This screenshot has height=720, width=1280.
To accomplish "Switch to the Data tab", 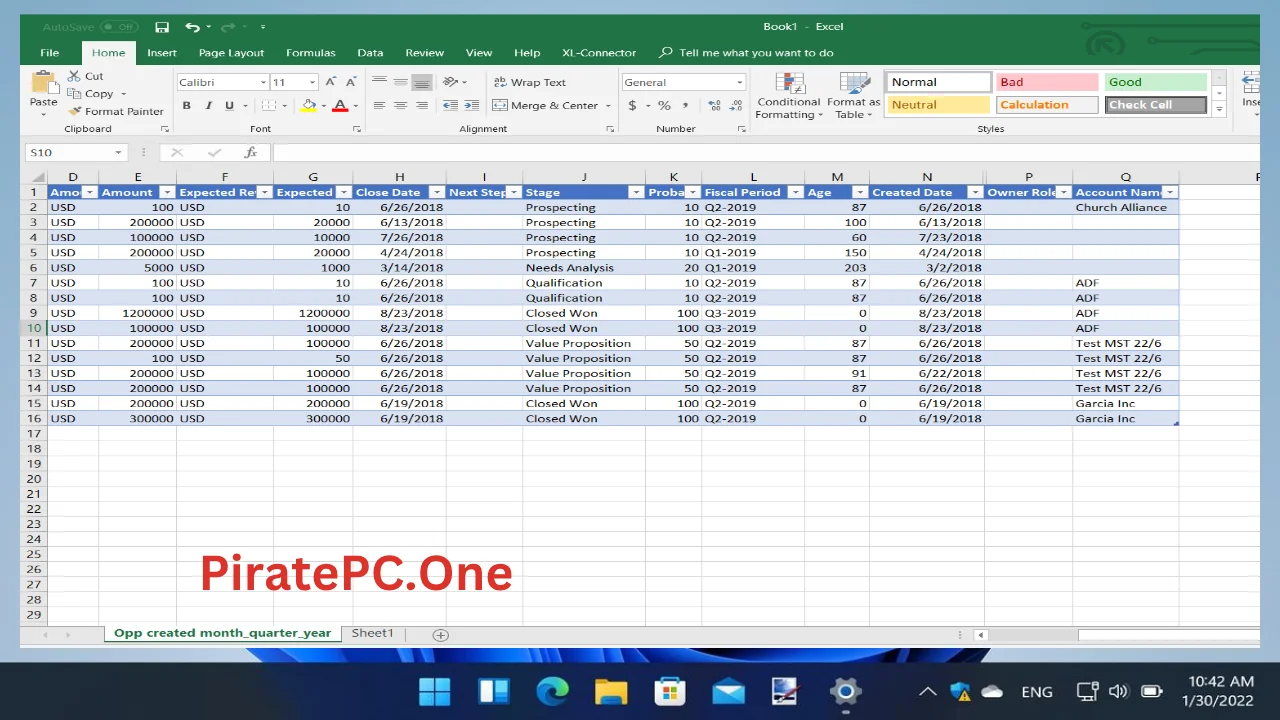I will 370,53.
